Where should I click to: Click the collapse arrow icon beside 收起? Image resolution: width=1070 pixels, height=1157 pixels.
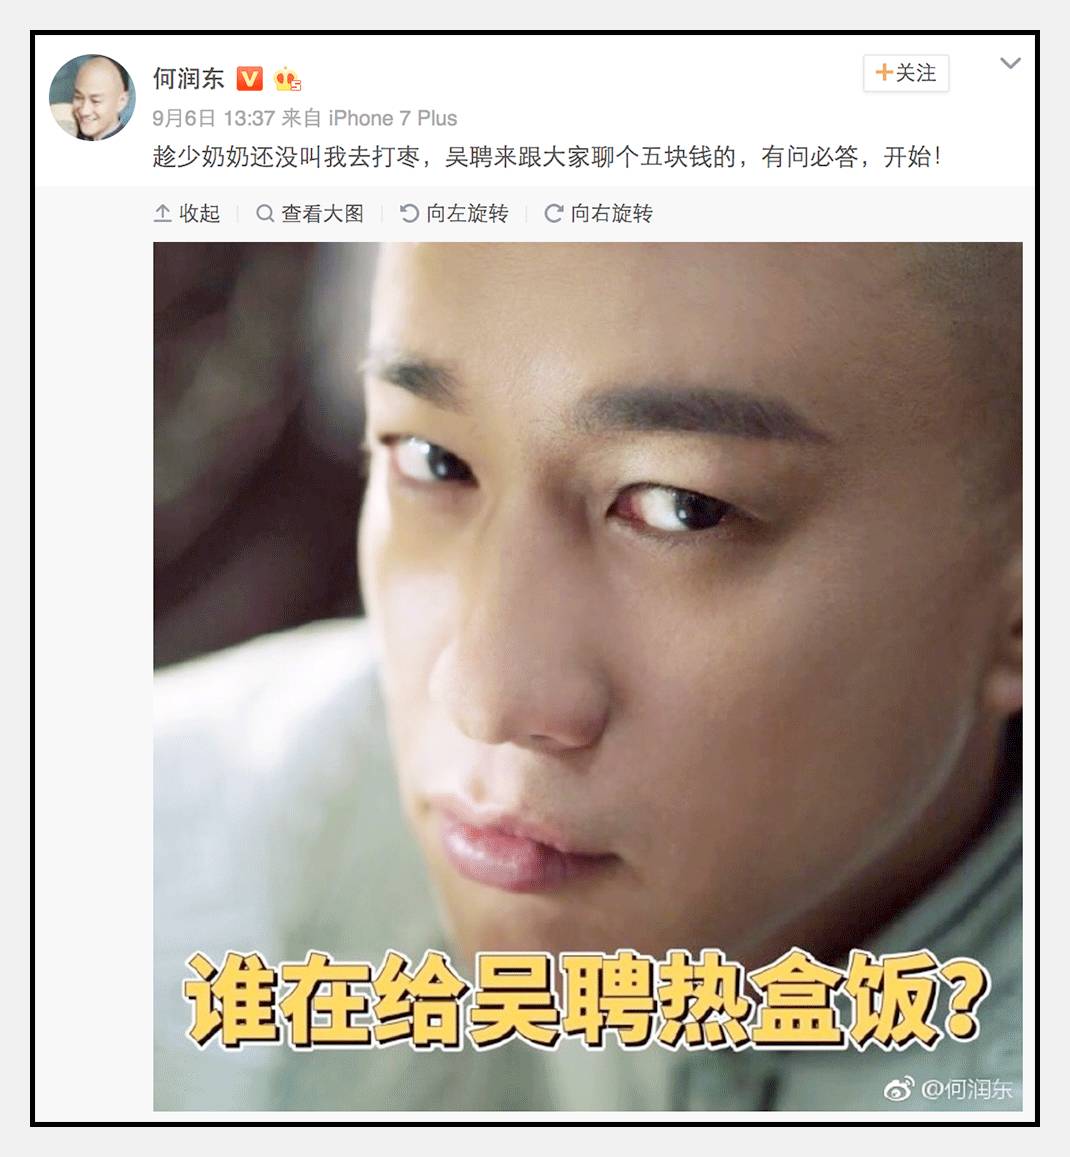(162, 213)
